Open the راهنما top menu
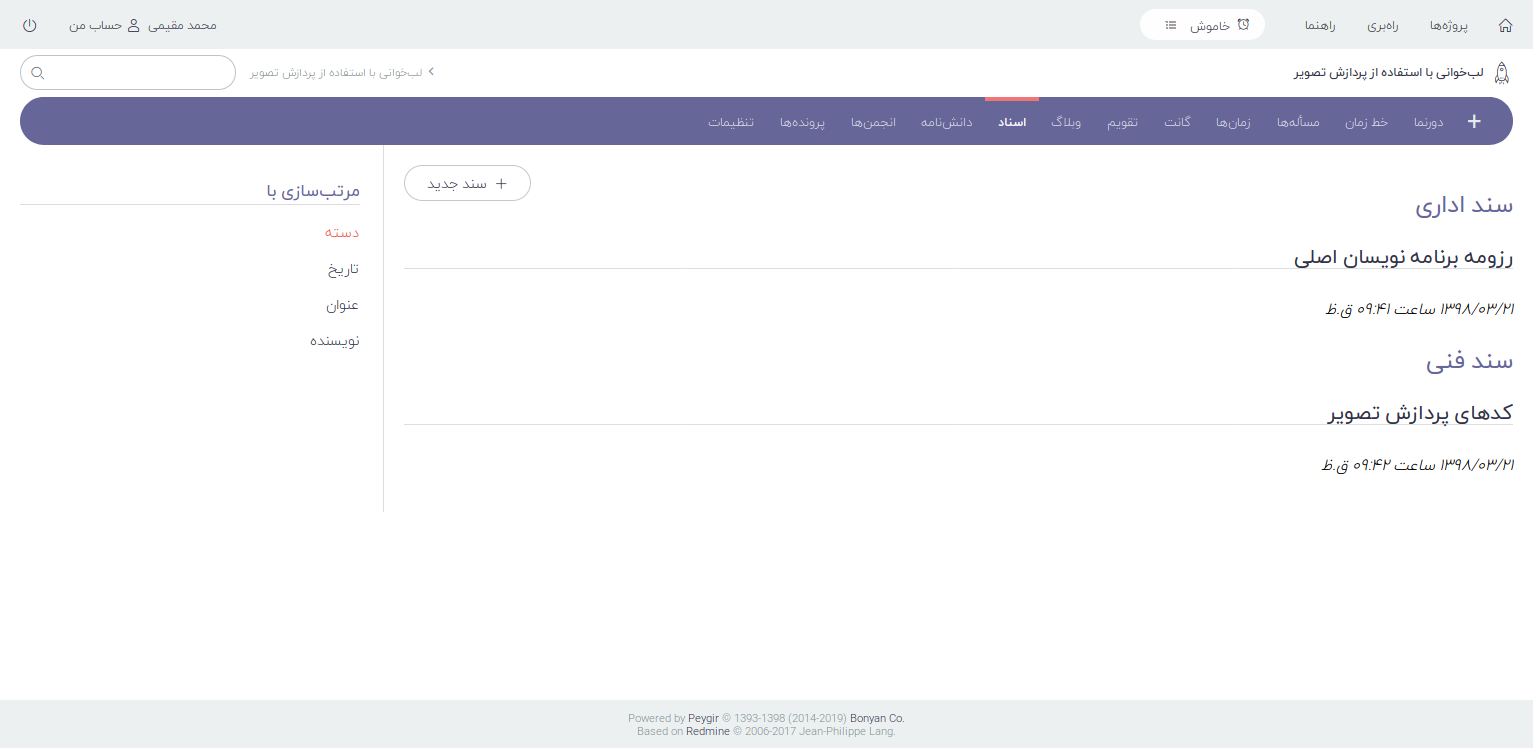Viewport: 1533px width, 748px height. coord(1320,25)
